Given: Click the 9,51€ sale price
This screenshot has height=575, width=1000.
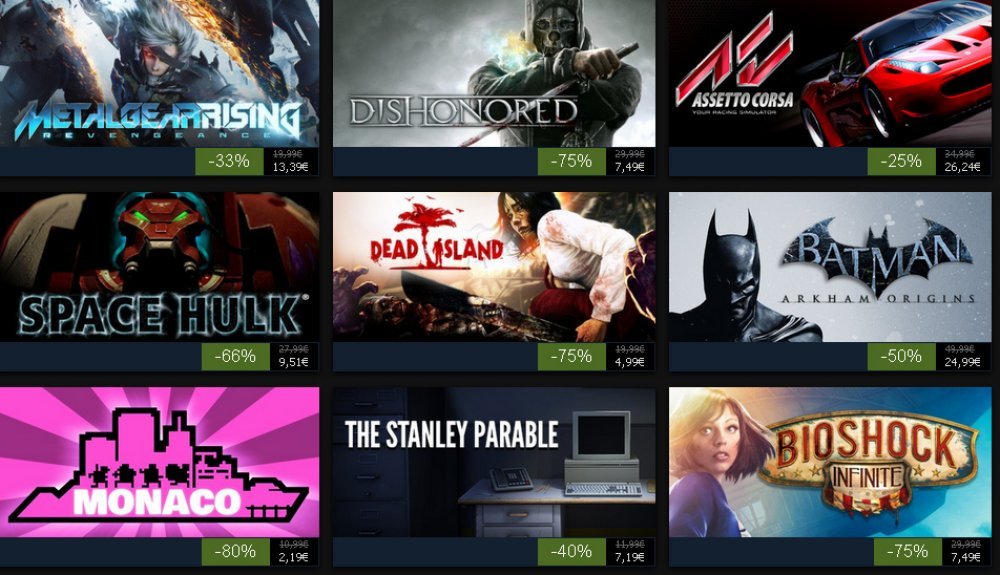Looking at the screenshot, I should click(x=293, y=362).
